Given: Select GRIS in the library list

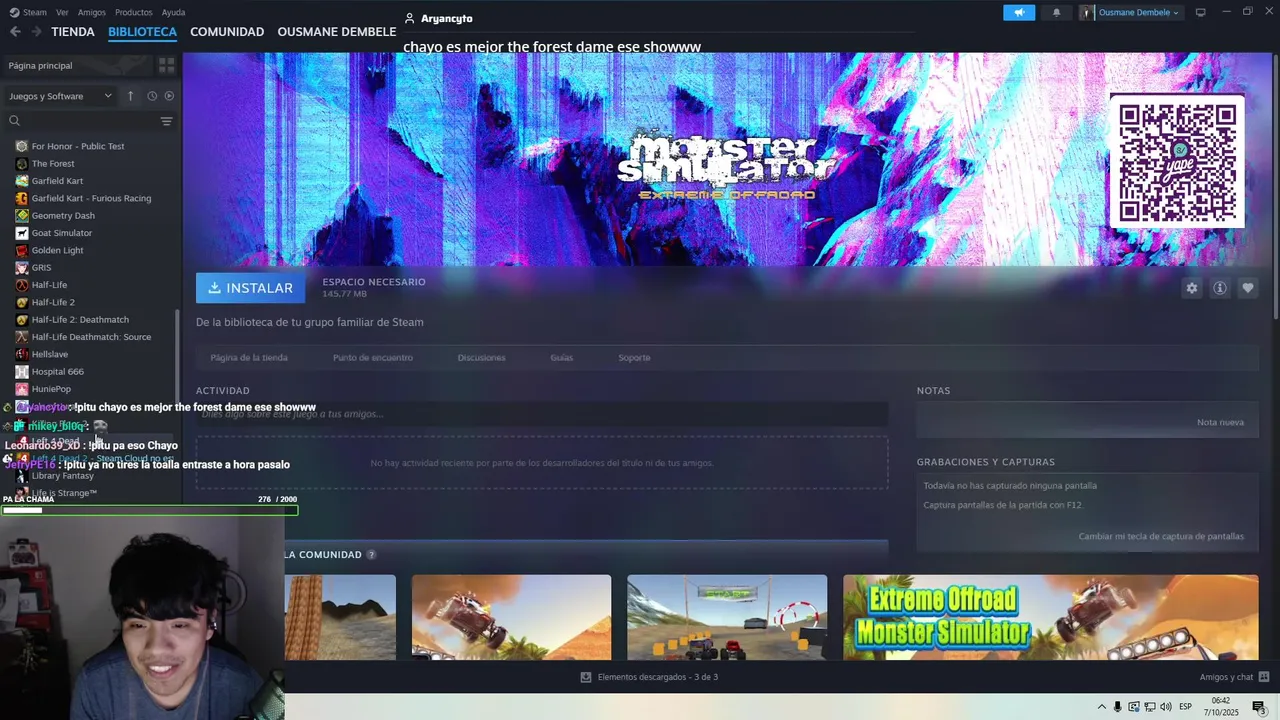Looking at the screenshot, I should tap(41, 267).
